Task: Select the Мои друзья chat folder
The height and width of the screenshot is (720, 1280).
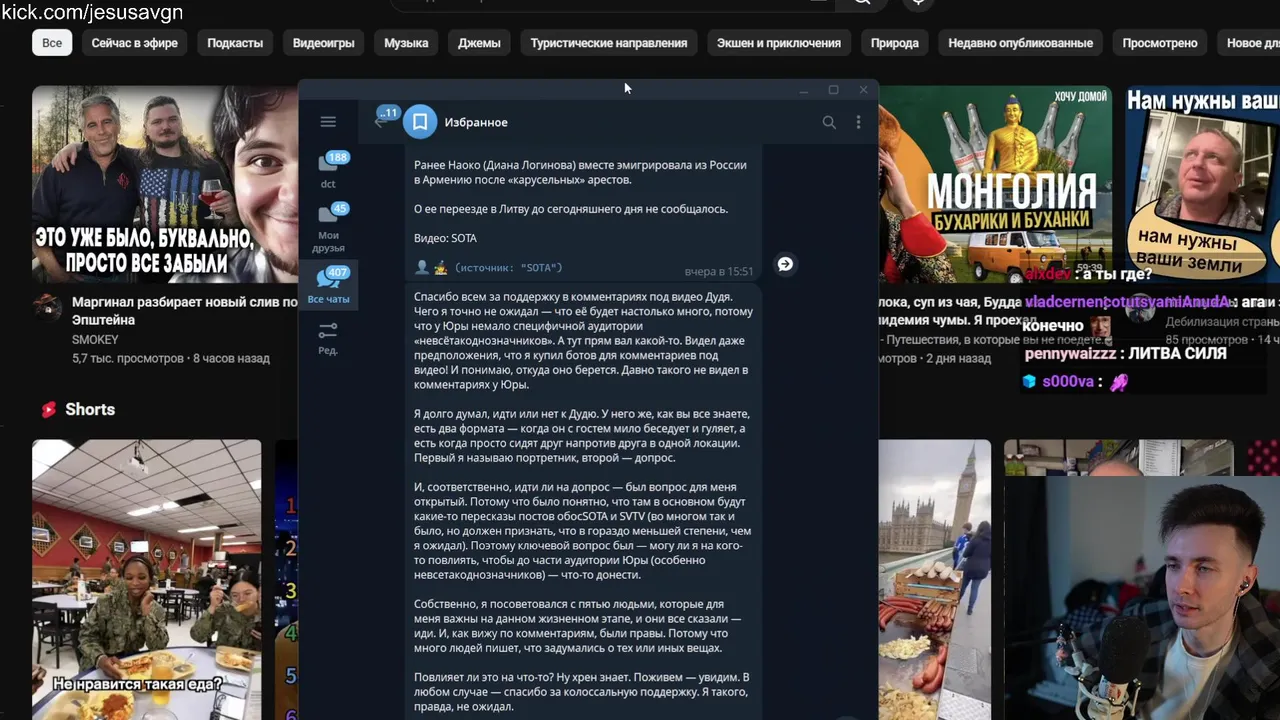Action: point(328,228)
